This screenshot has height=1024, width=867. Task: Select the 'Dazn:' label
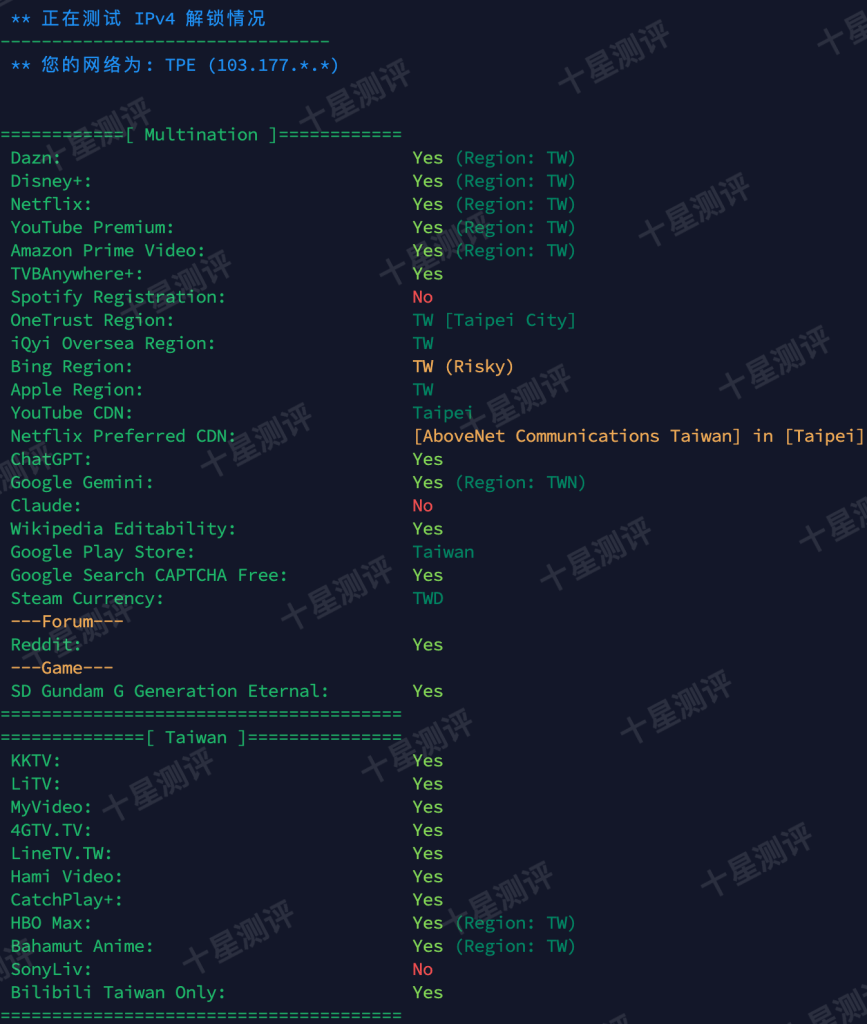36,158
